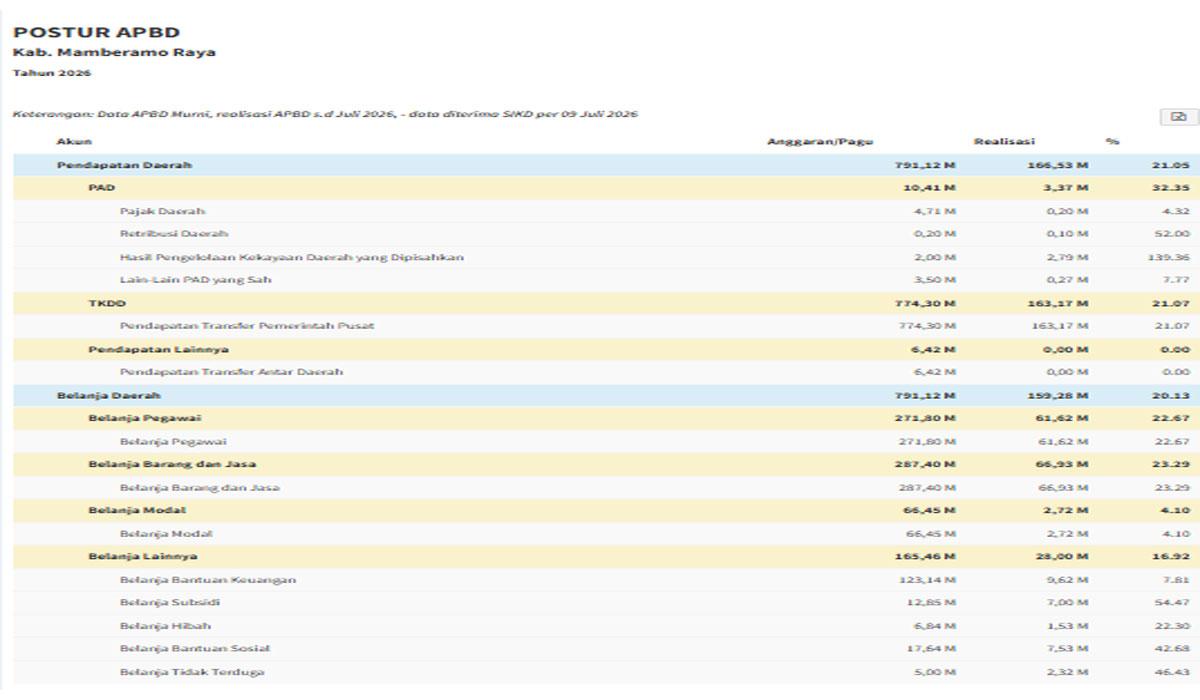Select the PAD group row label
The height and width of the screenshot is (700, 1200).
point(101,188)
